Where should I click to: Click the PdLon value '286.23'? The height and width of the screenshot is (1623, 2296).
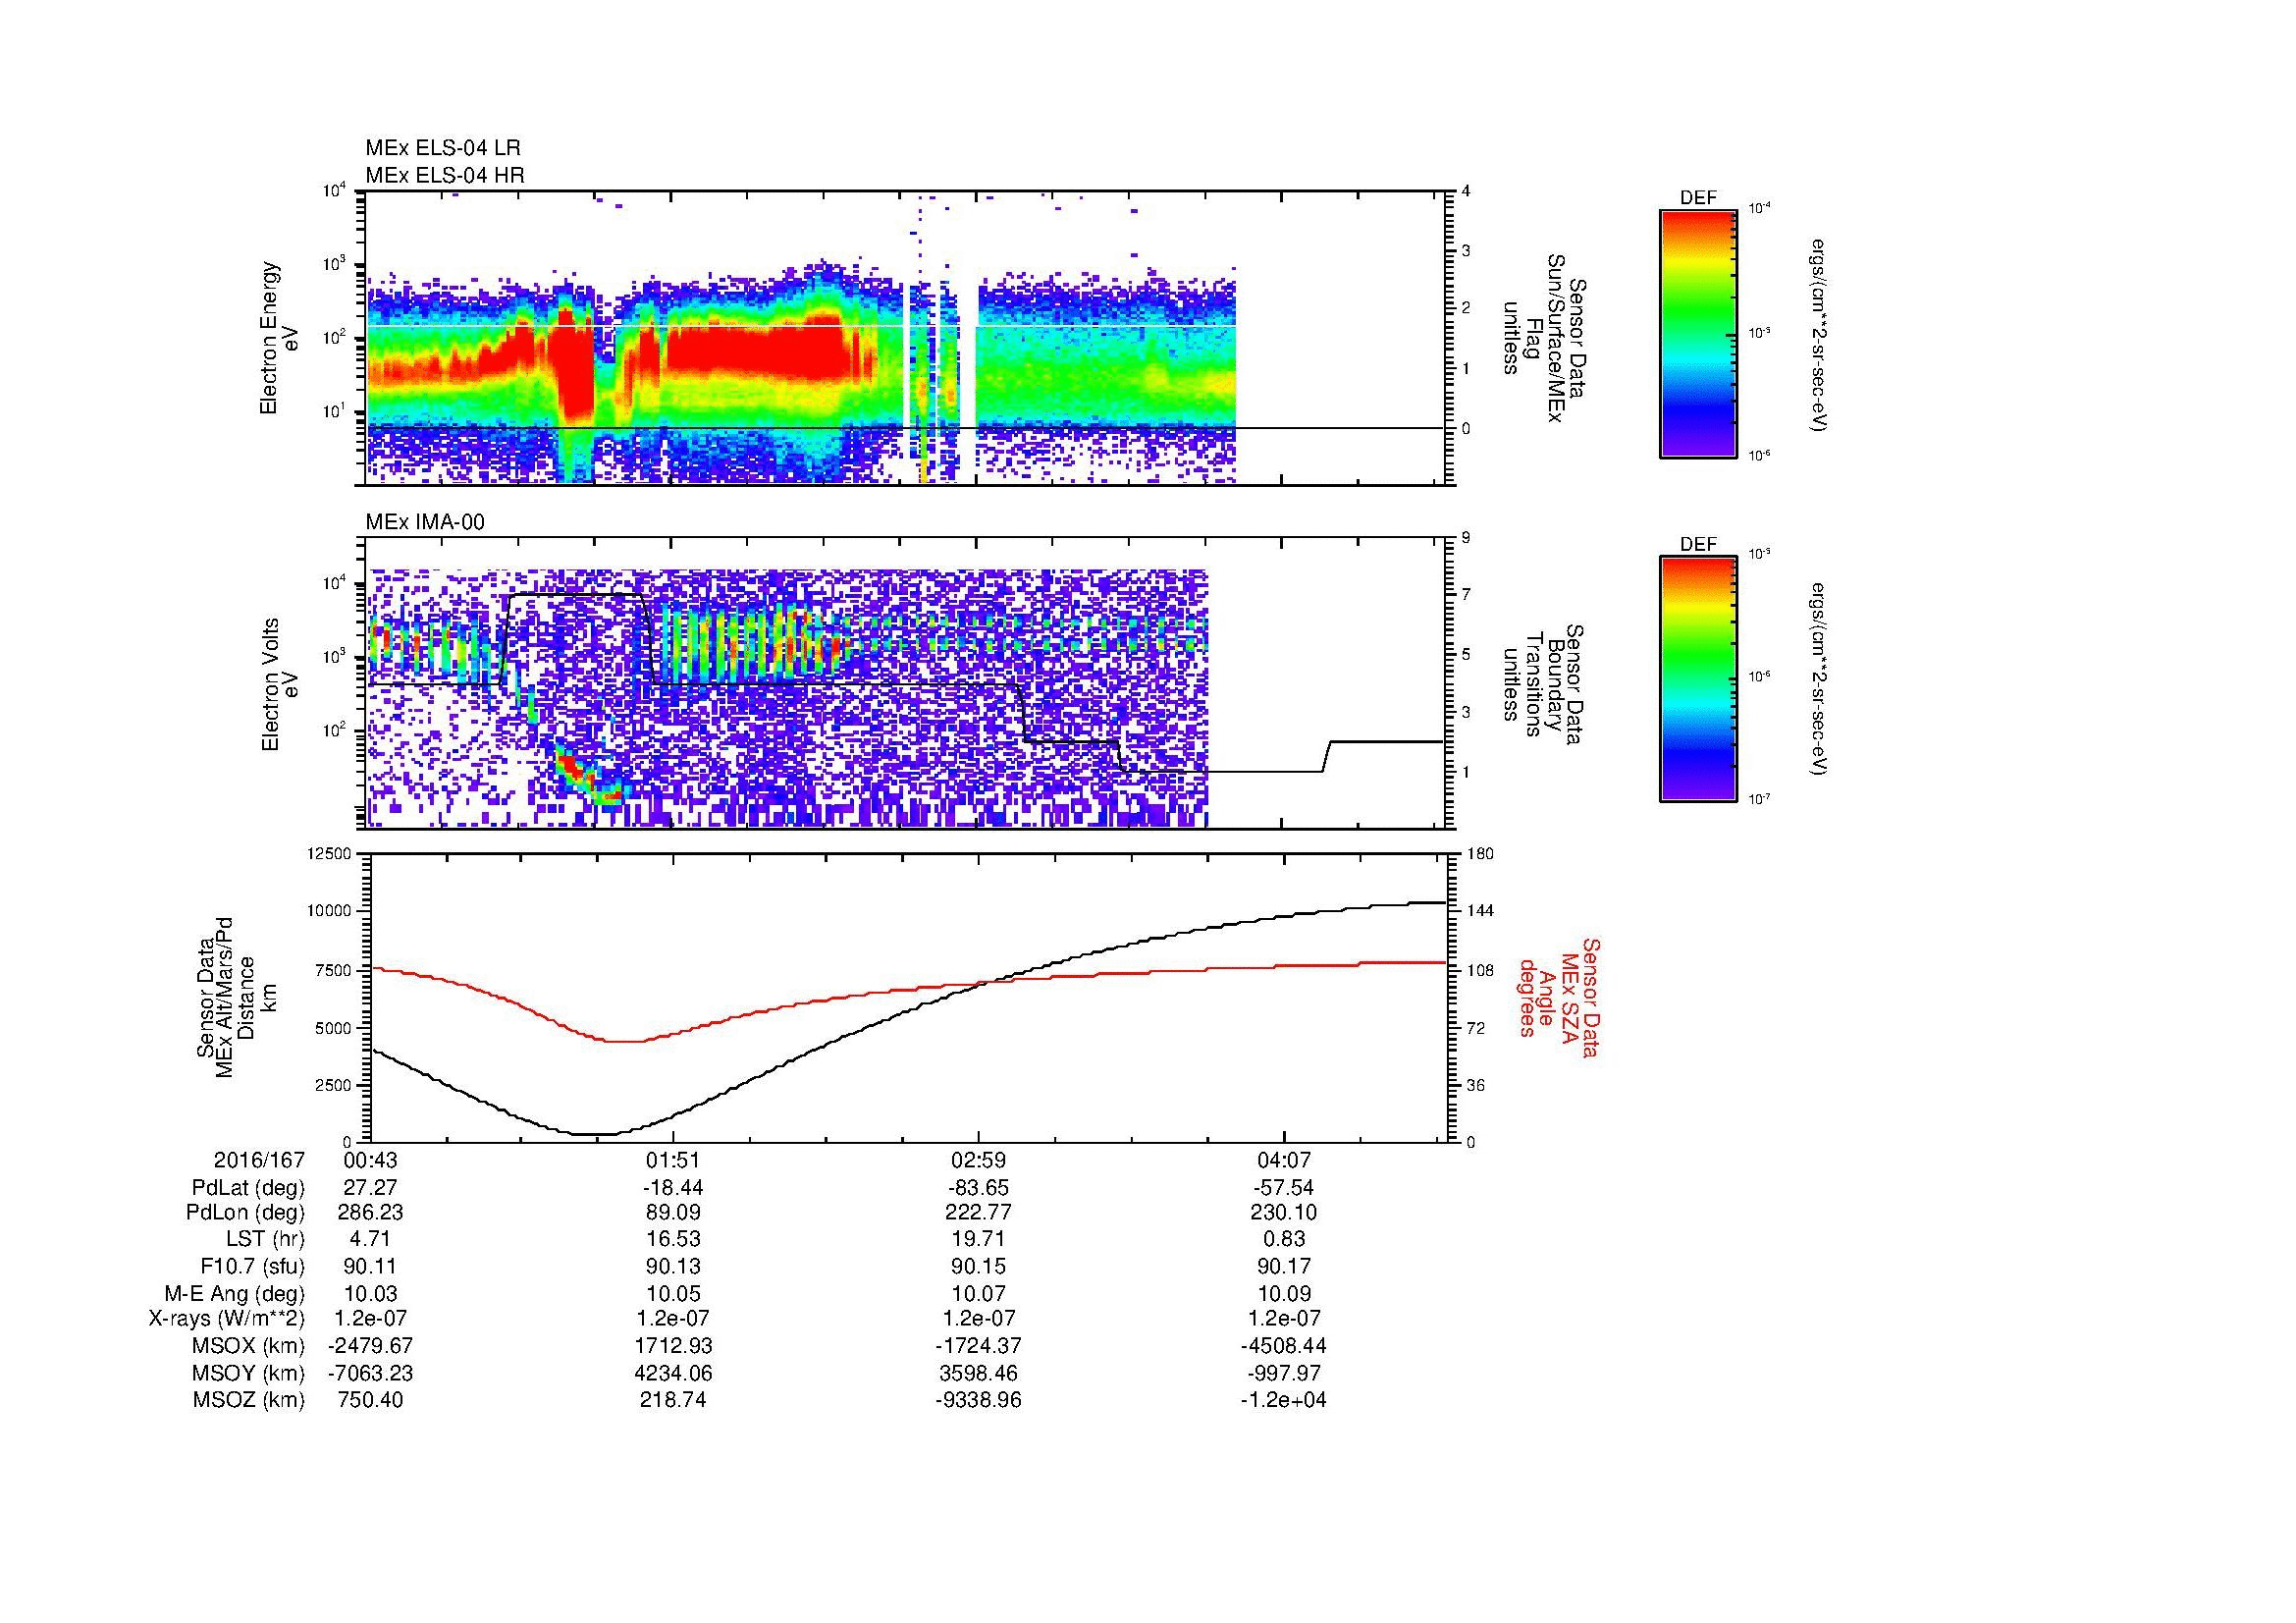click(370, 1213)
